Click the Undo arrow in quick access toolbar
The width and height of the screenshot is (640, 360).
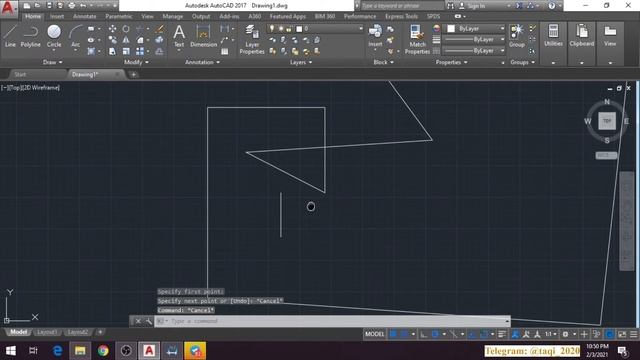(83, 6)
